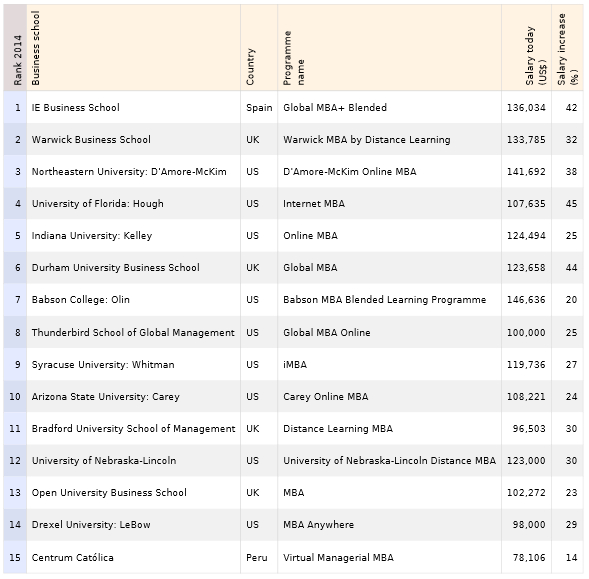This screenshot has height=579, width=589.
Task: Sort by 'Salary today (US$)' header
Action: [x=526, y=48]
